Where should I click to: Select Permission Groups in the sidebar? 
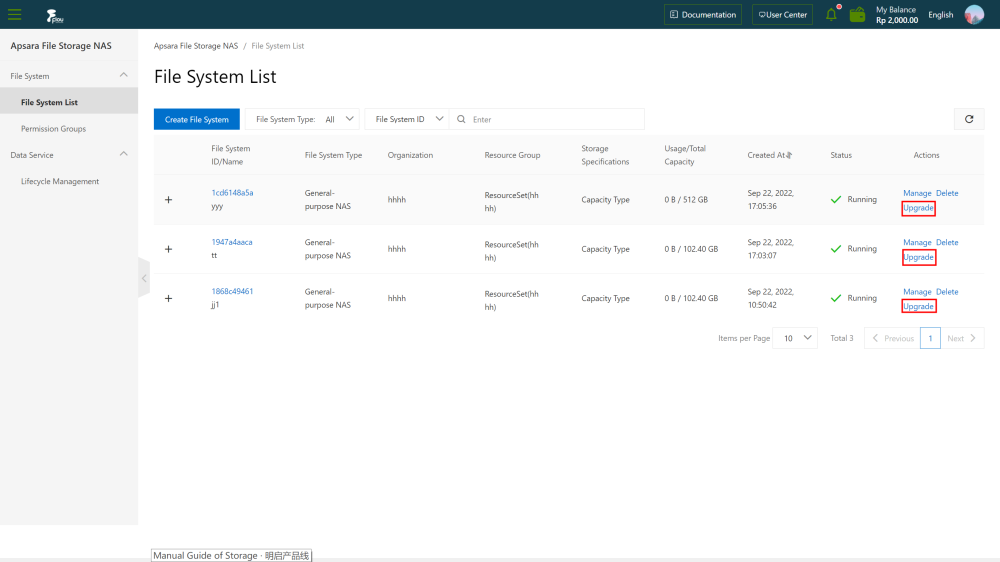pyautogui.click(x=53, y=129)
